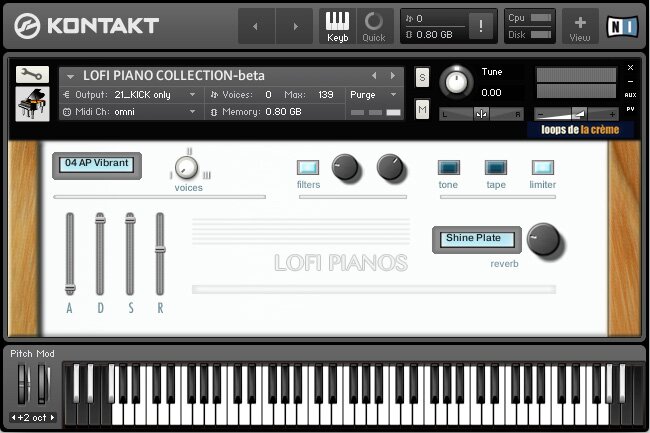
Task: Toggle the limiter switch
Action: 543,167
